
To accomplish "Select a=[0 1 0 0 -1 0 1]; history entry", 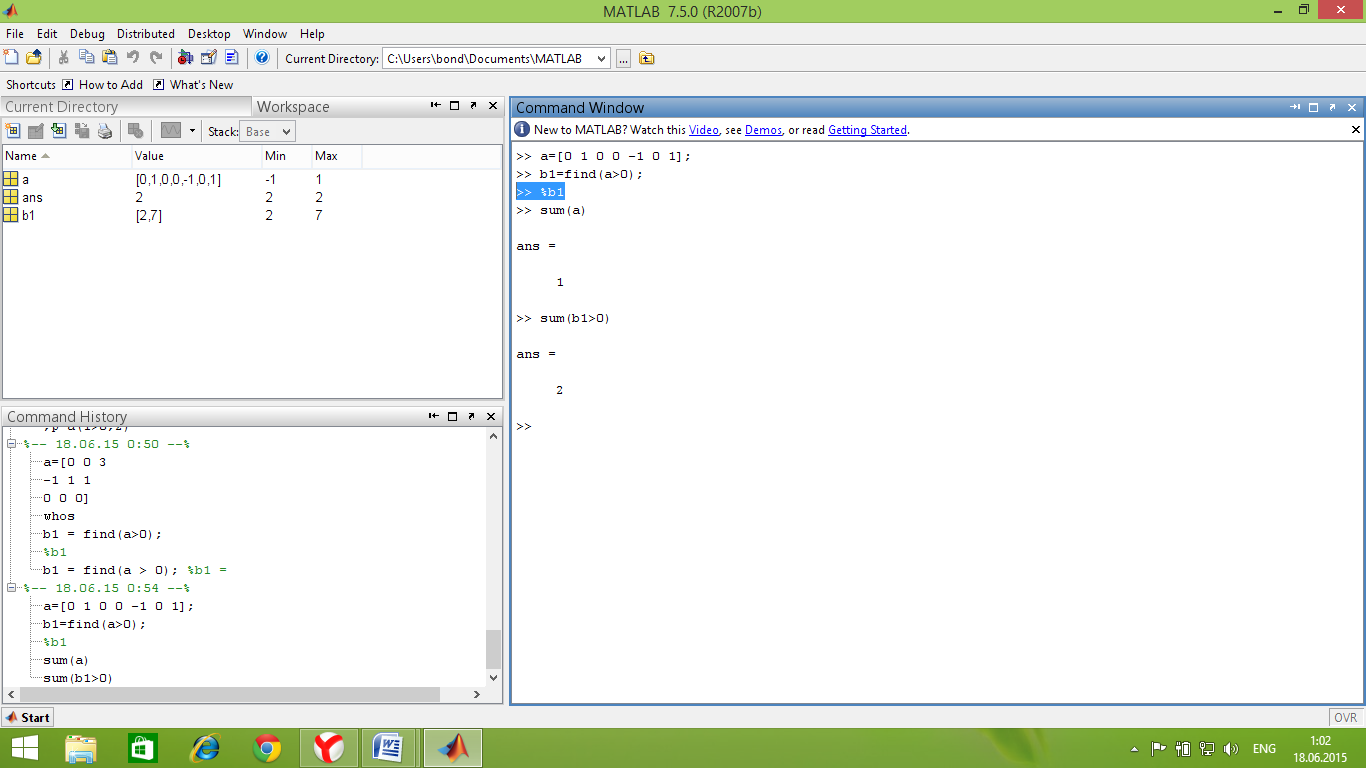I will 118,606.
